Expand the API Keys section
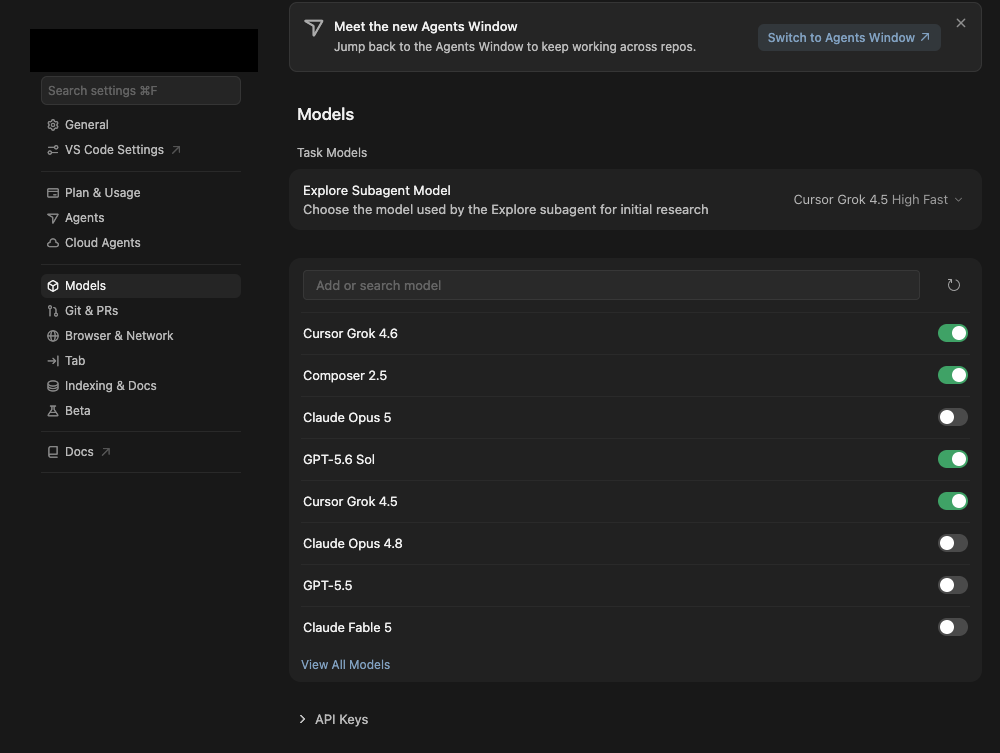Image resolution: width=1000 pixels, height=753 pixels. coord(334,719)
